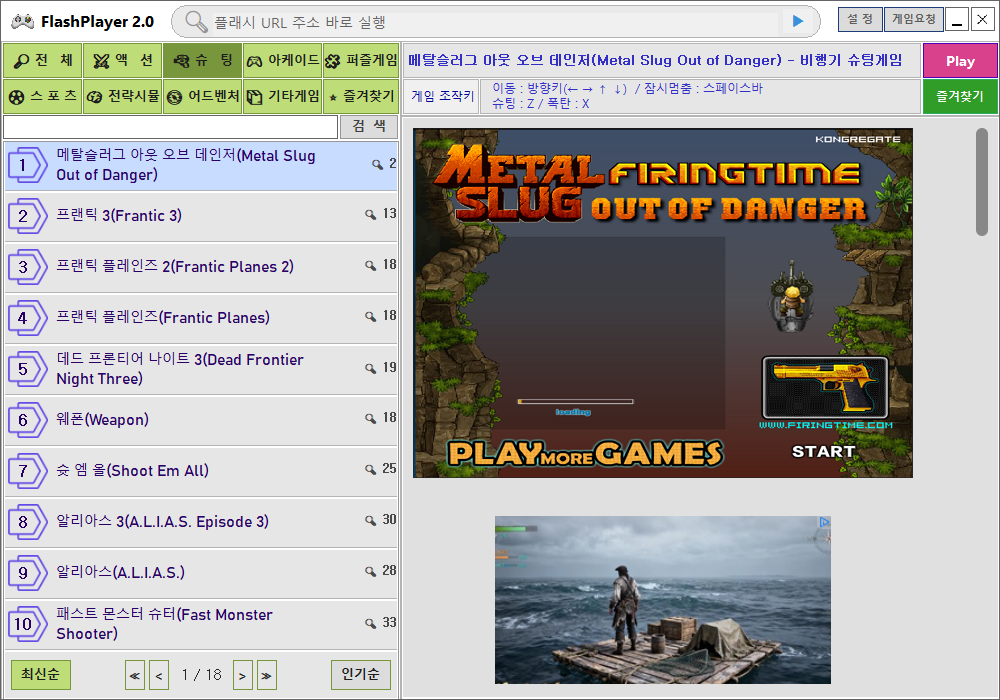Click number 2 arrow badge icon
The width and height of the screenshot is (1000, 700).
pyautogui.click(x=27, y=216)
